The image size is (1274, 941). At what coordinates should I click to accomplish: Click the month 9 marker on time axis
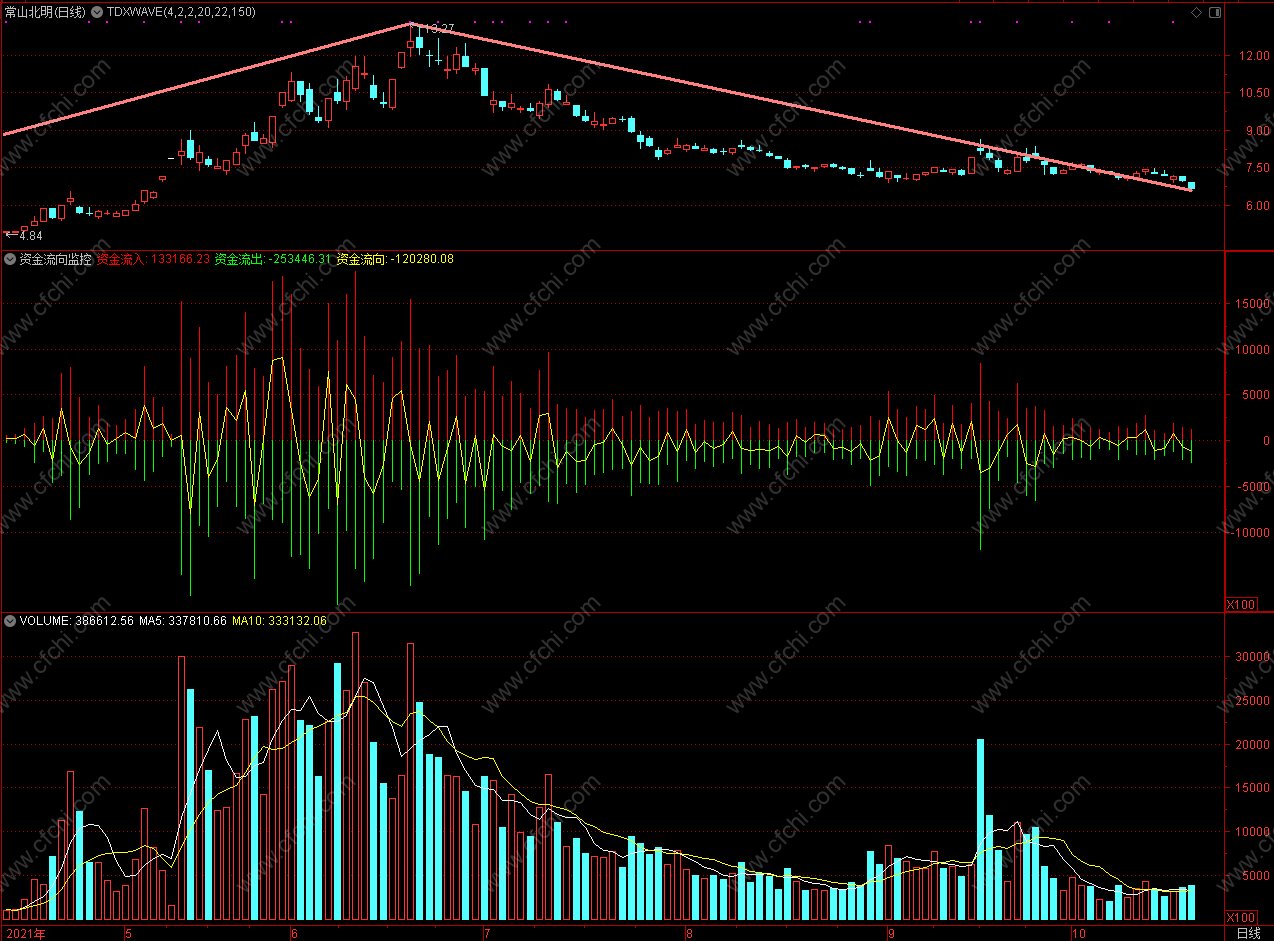[x=891, y=934]
